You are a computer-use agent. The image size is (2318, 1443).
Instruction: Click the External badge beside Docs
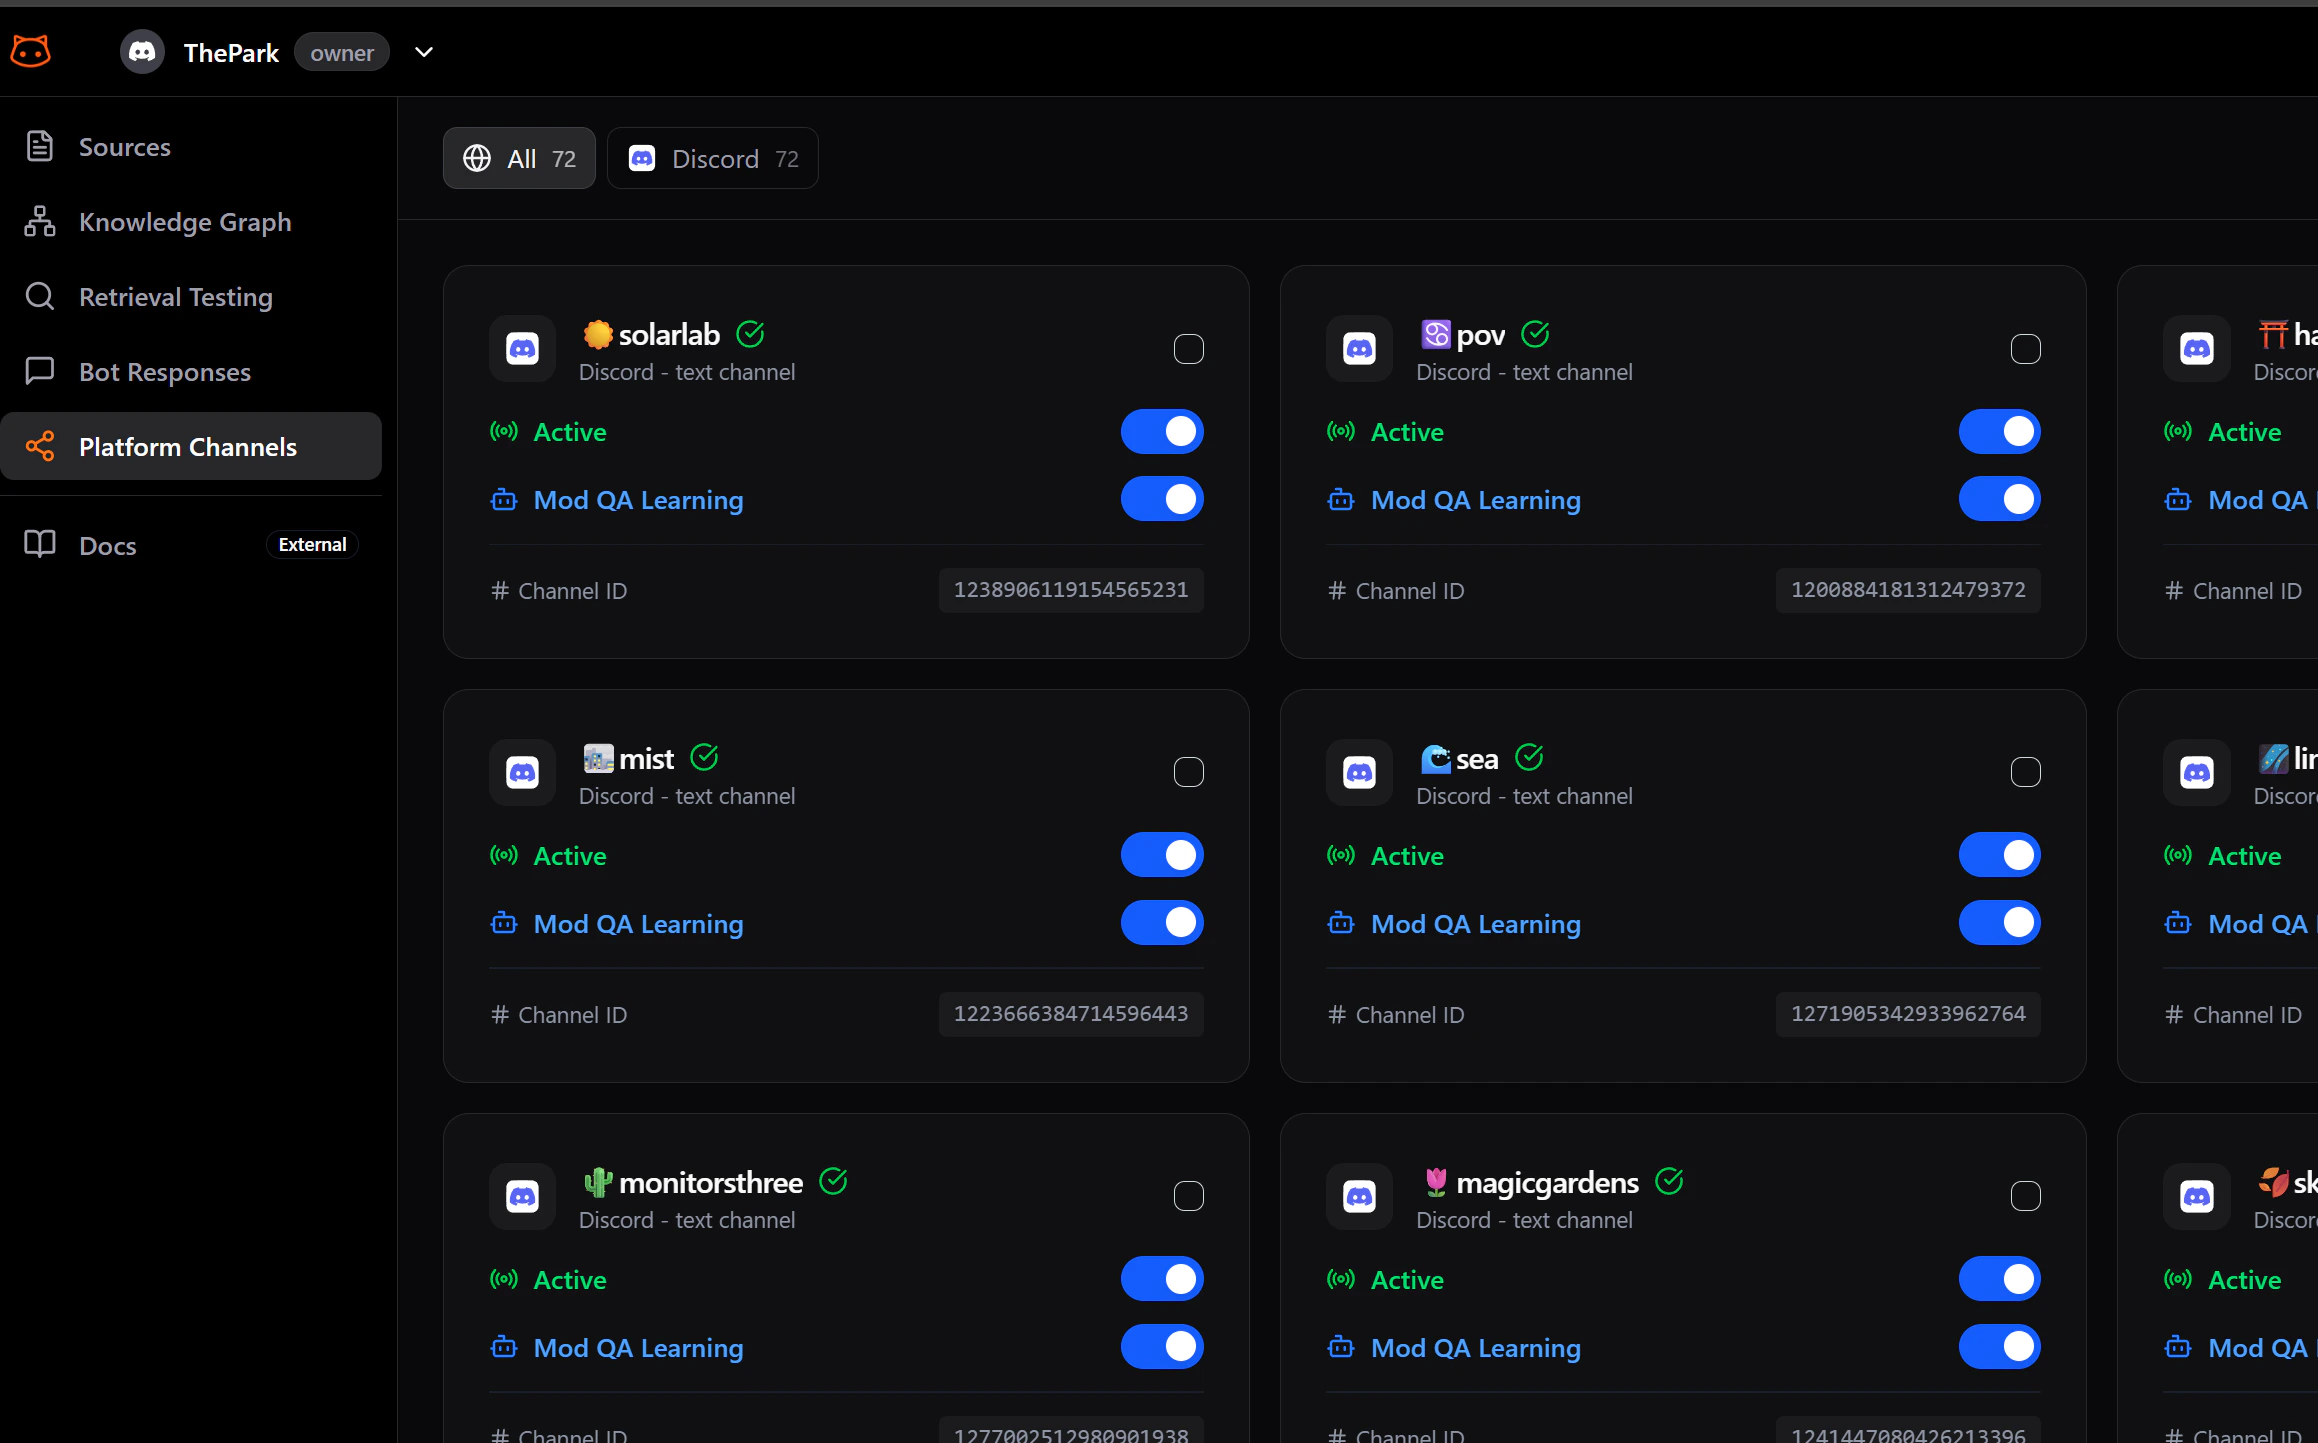311,544
